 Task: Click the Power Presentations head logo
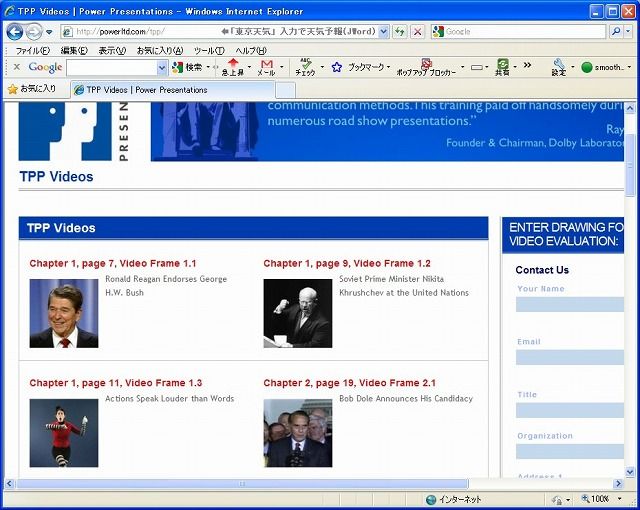(x=65, y=131)
